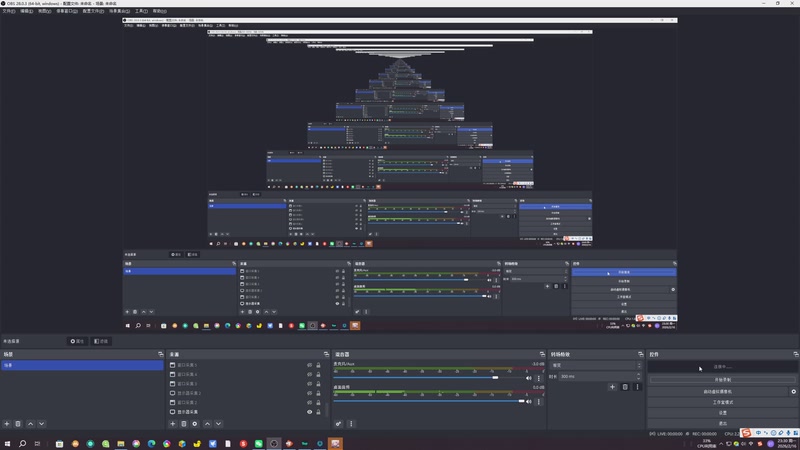800x450 pixels.
Task: Enable 工作室模式 Studio Mode button
Action: point(722,402)
